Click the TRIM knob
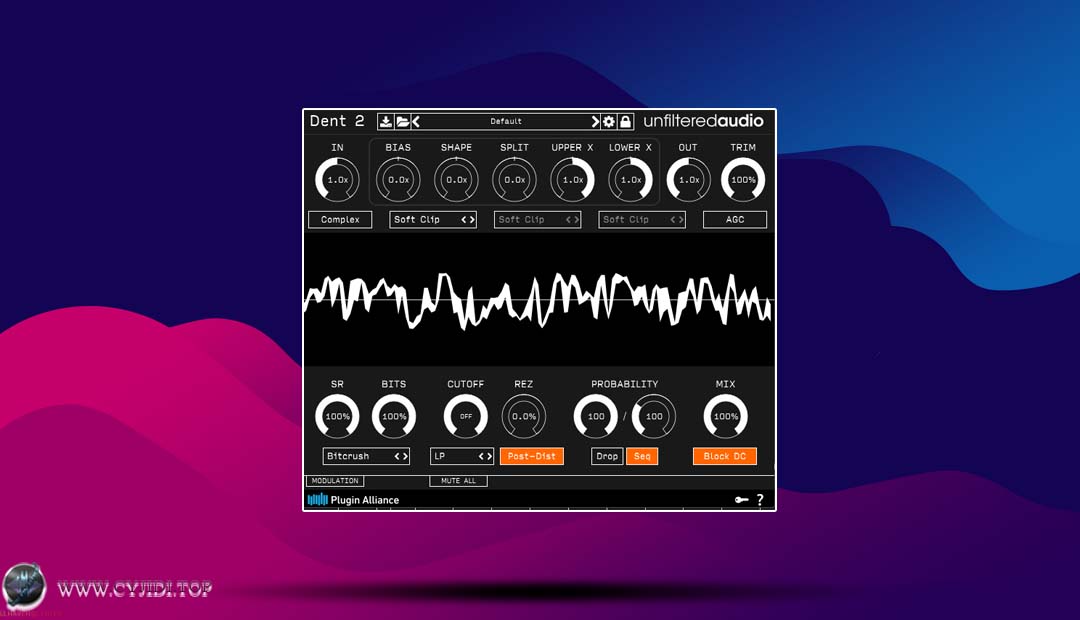Viewport: 1080px width, 620px height. click(743, 180)
